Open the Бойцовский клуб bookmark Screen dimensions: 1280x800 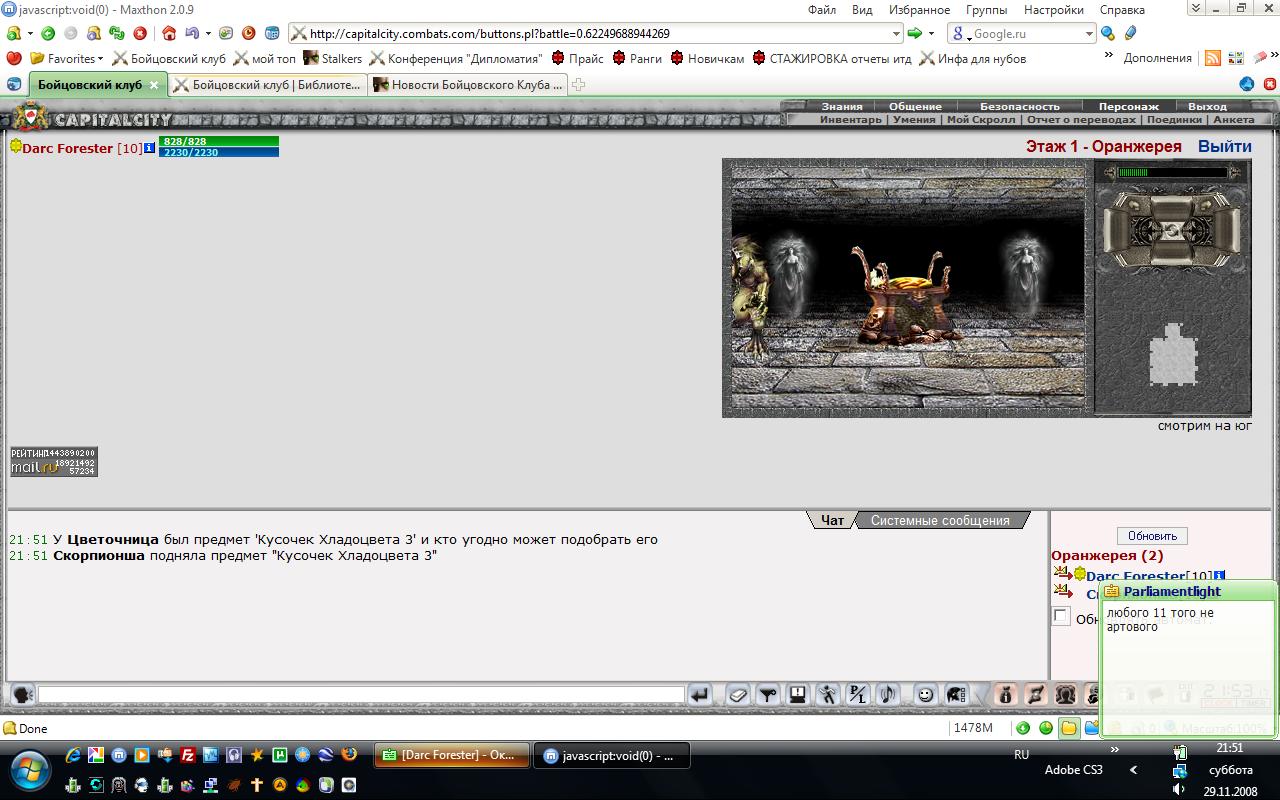pos(169,58)
